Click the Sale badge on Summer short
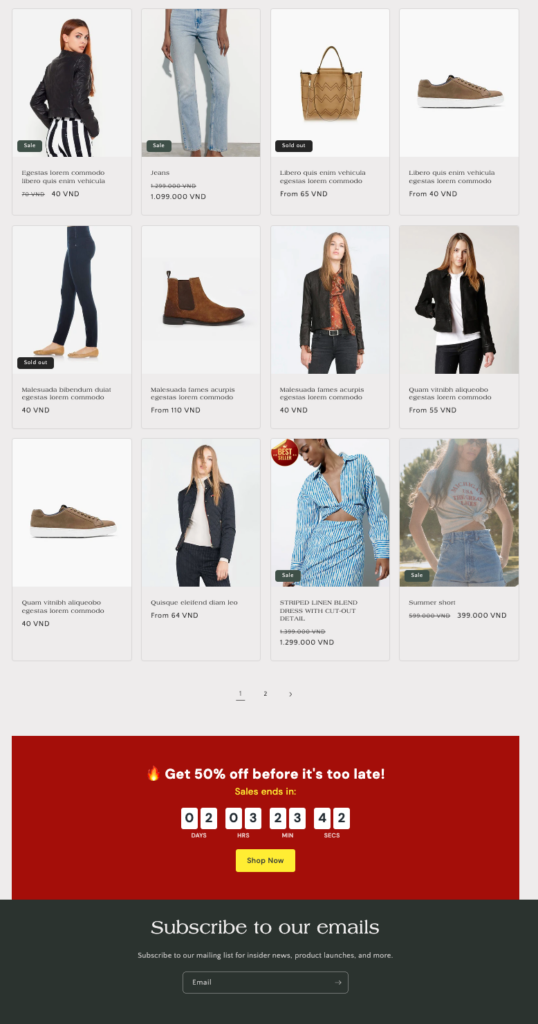This screenshot has width=538, height=1024. tap(417, 575)
